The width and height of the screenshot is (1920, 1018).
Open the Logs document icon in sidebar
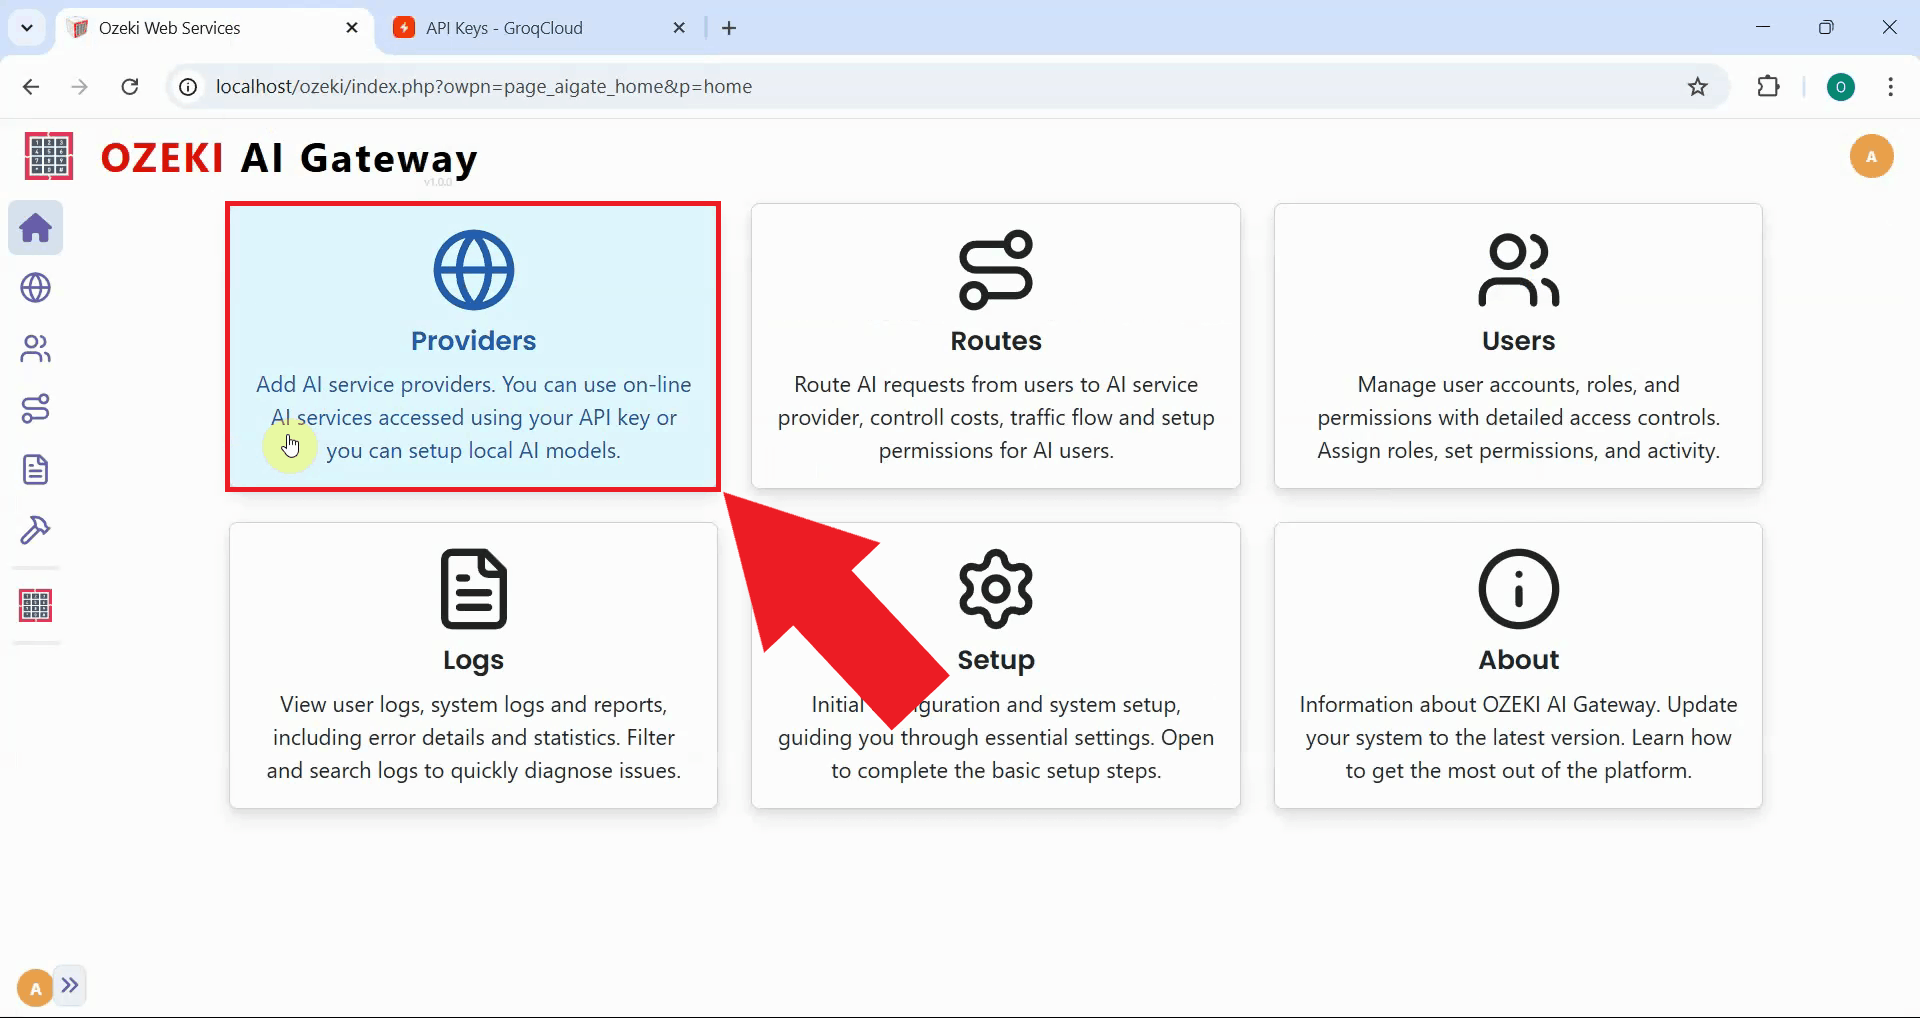(x=35, y=469)
